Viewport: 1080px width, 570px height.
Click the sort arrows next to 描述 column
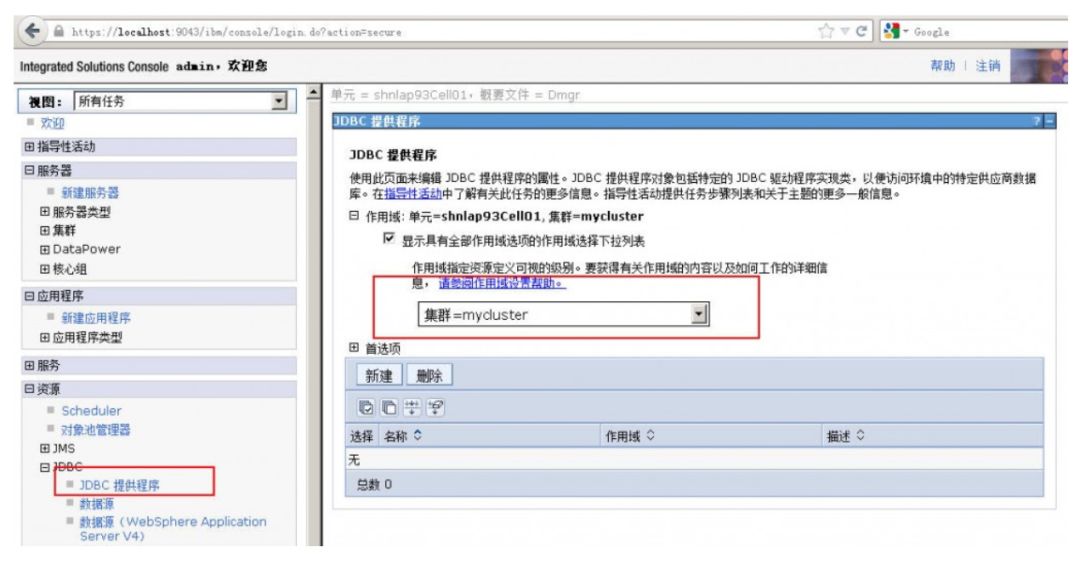point(860,435)
